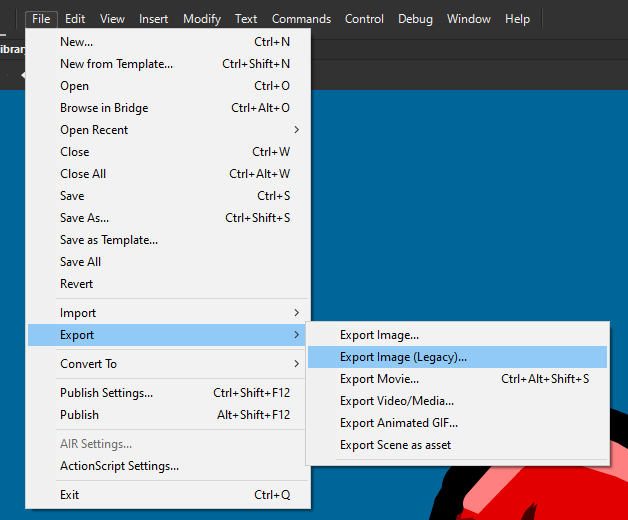Expand the Import submenu
Image resolution: width=628 pixels, height=520 pixels.
point(168,313)
